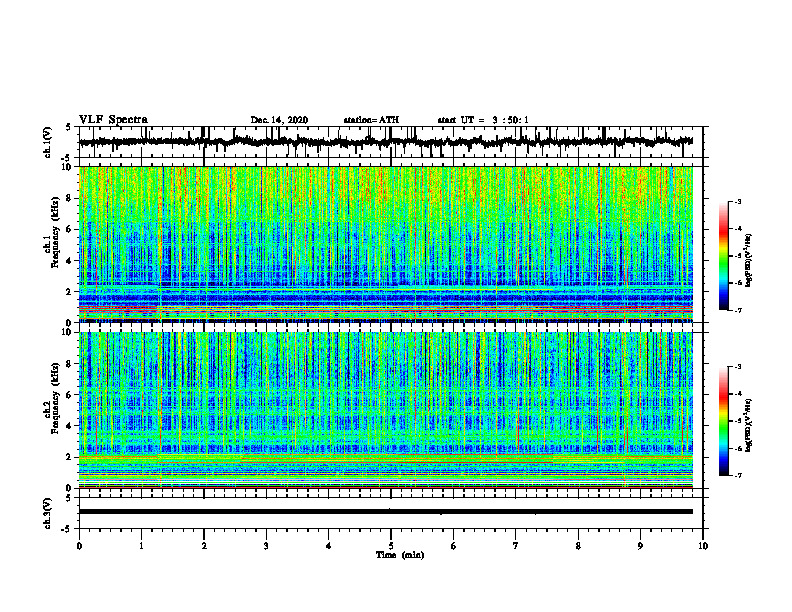Screen dimensions: 792x612
Task: Click the "8" minute time tick label
Action: pos(578,546)
